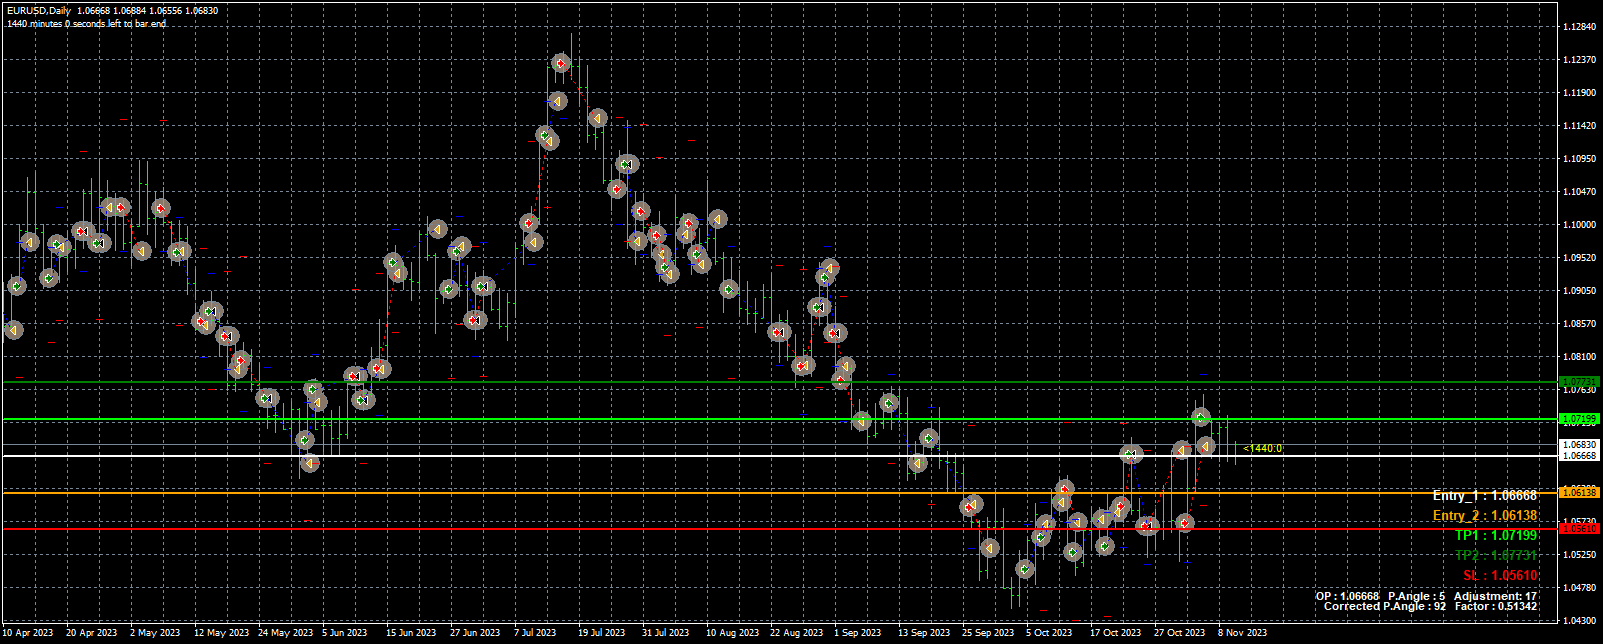Click the 1.05250 price scale label
Screen dimensions: 1603x644
tap(1580, 555)
